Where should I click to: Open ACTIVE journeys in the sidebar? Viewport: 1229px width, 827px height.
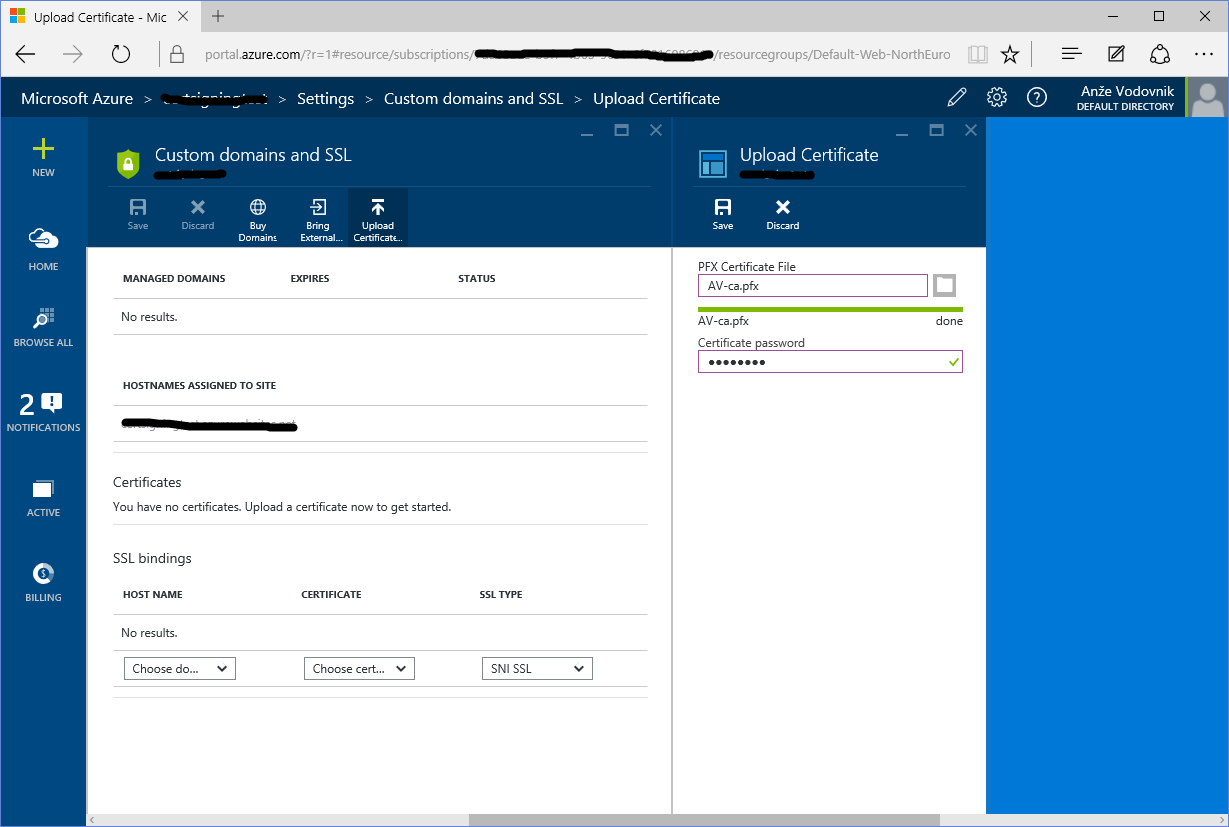click(x=43, y=497)
